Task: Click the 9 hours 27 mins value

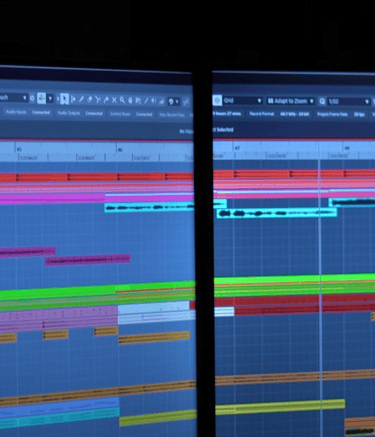Action: pyautogui.click(x=227, y=113)
